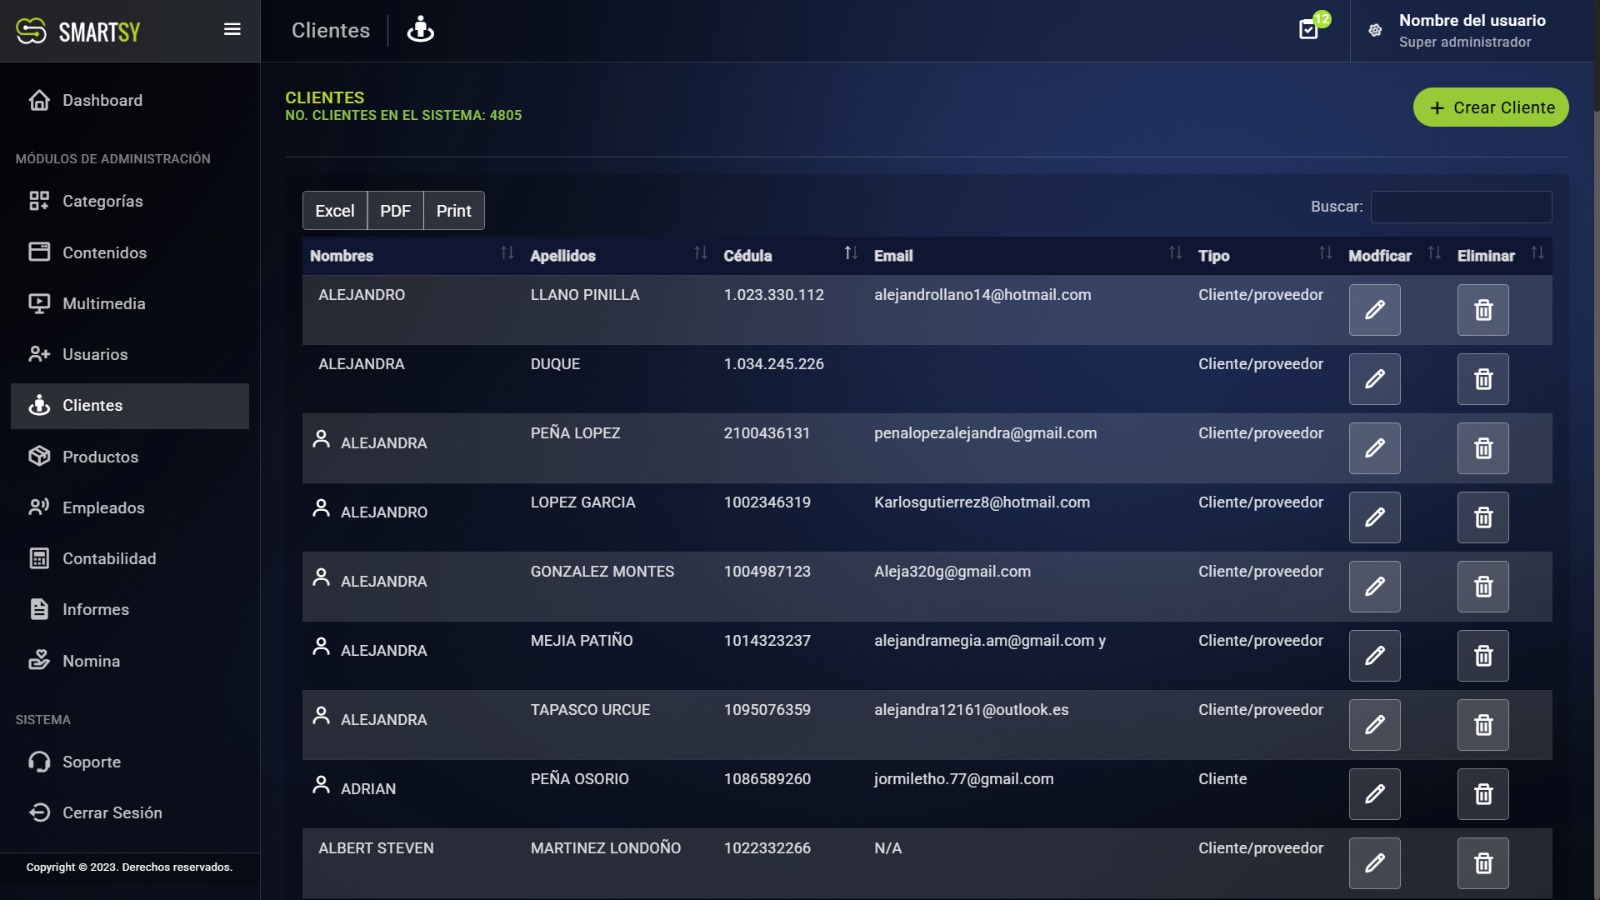
Task: Focus the Buscar search field
Action: (1460, 207)
